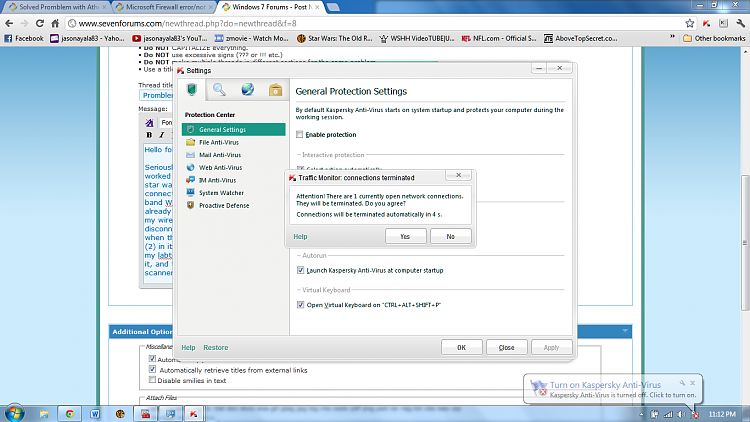Click the IM Anti-Virus chat icon
The image size is (750, 422).
pos(190,180)
